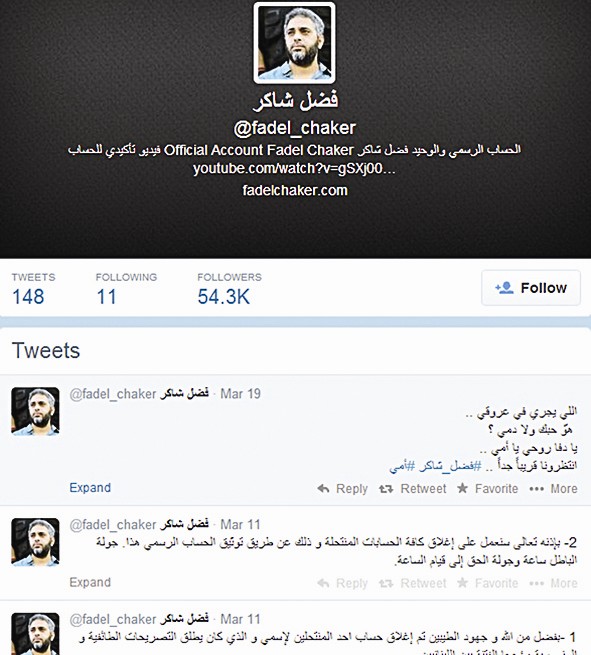Expand the tweet numbered 2 from Mar 11
The image size is (591, 655).
click(x=90, y=582)
